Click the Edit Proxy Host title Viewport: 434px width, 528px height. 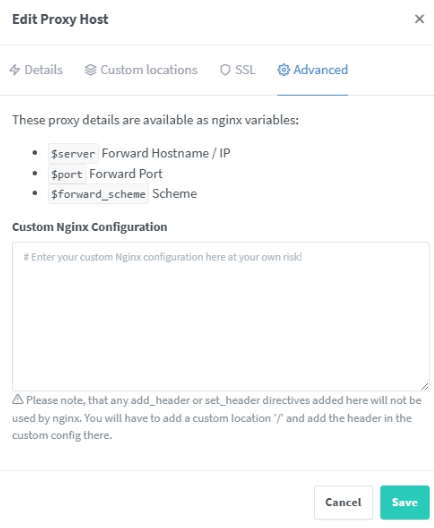coord(60,19)
